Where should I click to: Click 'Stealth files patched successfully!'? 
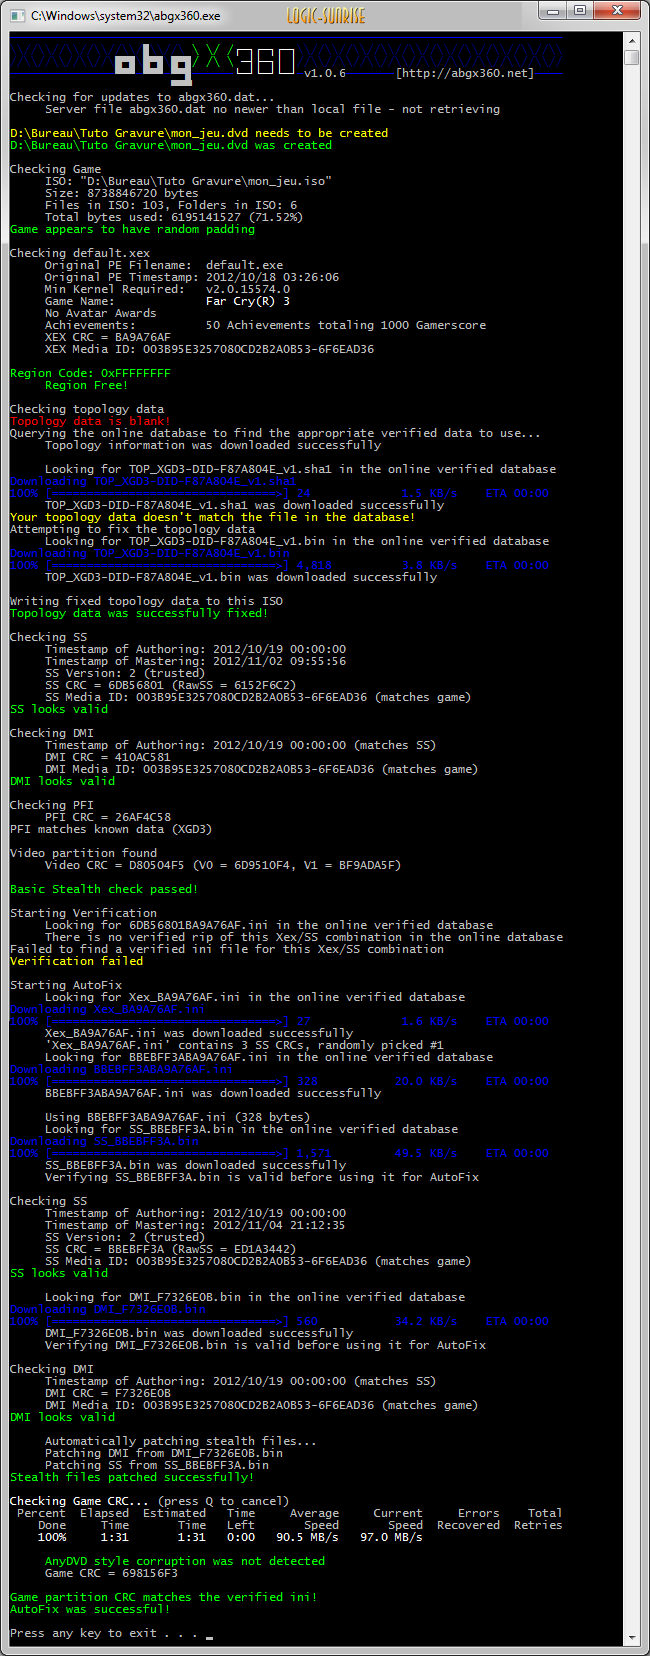(x=132, y=1477)
